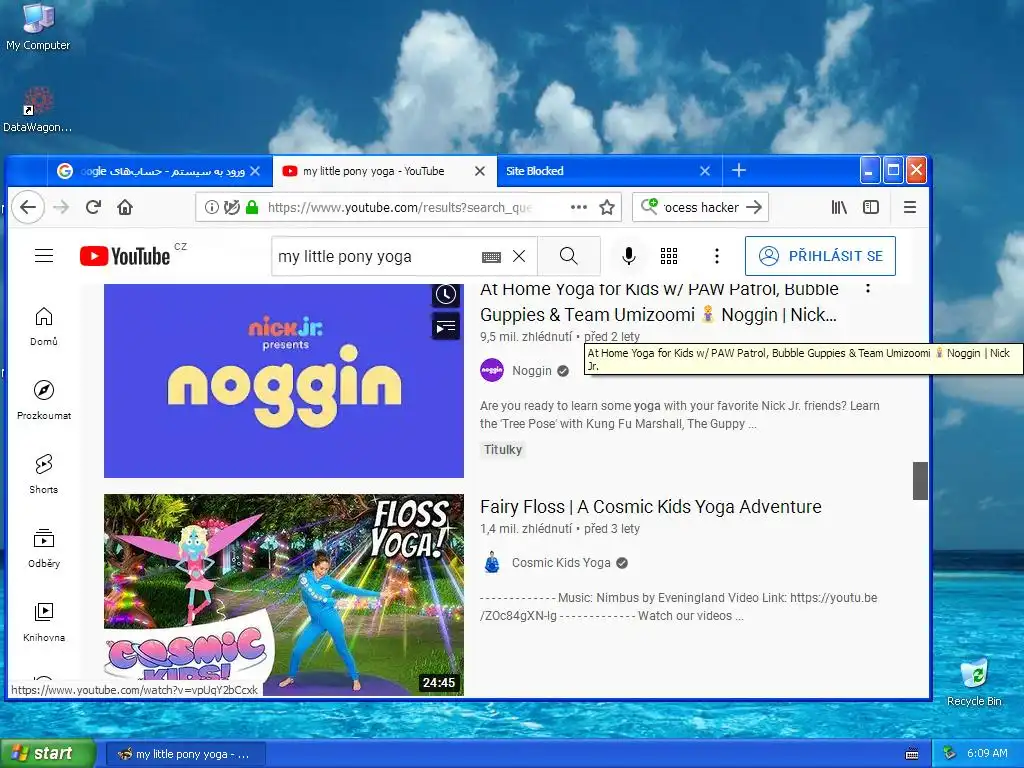This screenshot has height=768, width=1024.
Task: Open Knihovna in the sidebar
Action: tap(44, 622)
